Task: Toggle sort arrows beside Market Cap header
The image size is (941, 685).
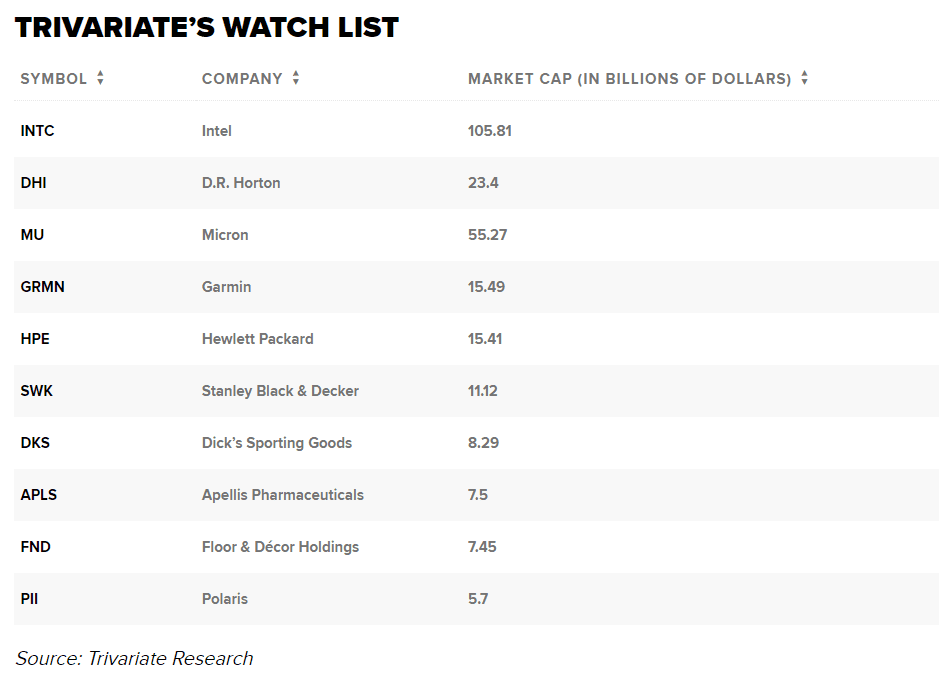Action: coord(805,78)
